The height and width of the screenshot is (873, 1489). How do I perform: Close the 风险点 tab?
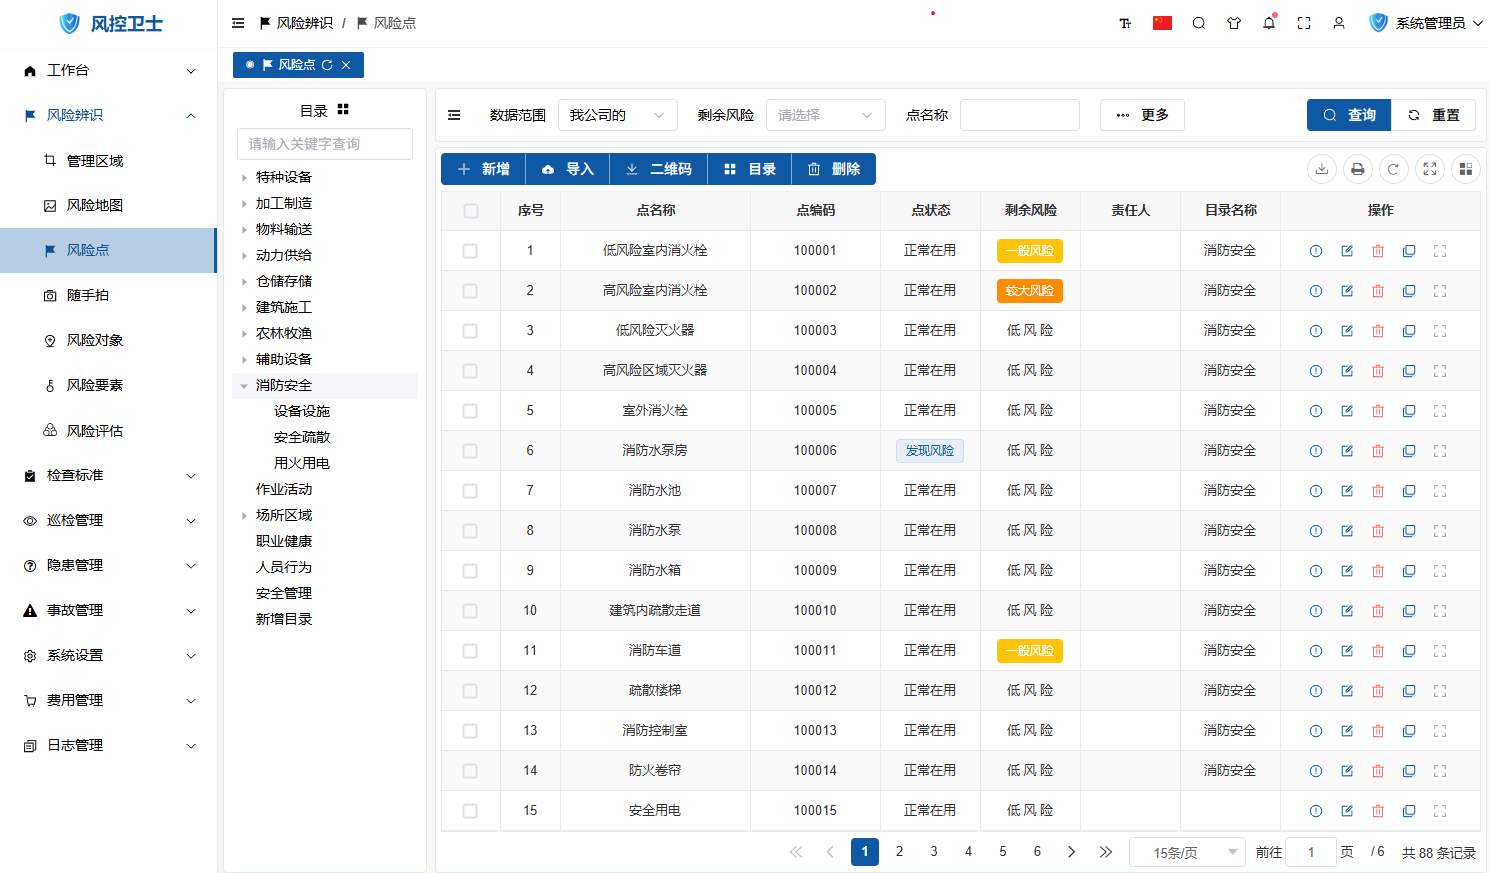(346, 65)
